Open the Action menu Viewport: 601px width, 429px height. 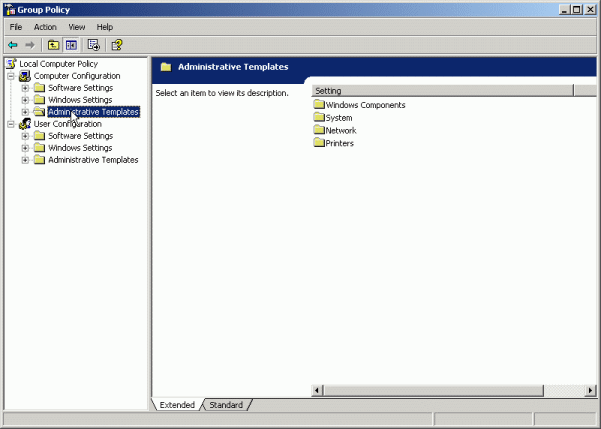[45, 27]
